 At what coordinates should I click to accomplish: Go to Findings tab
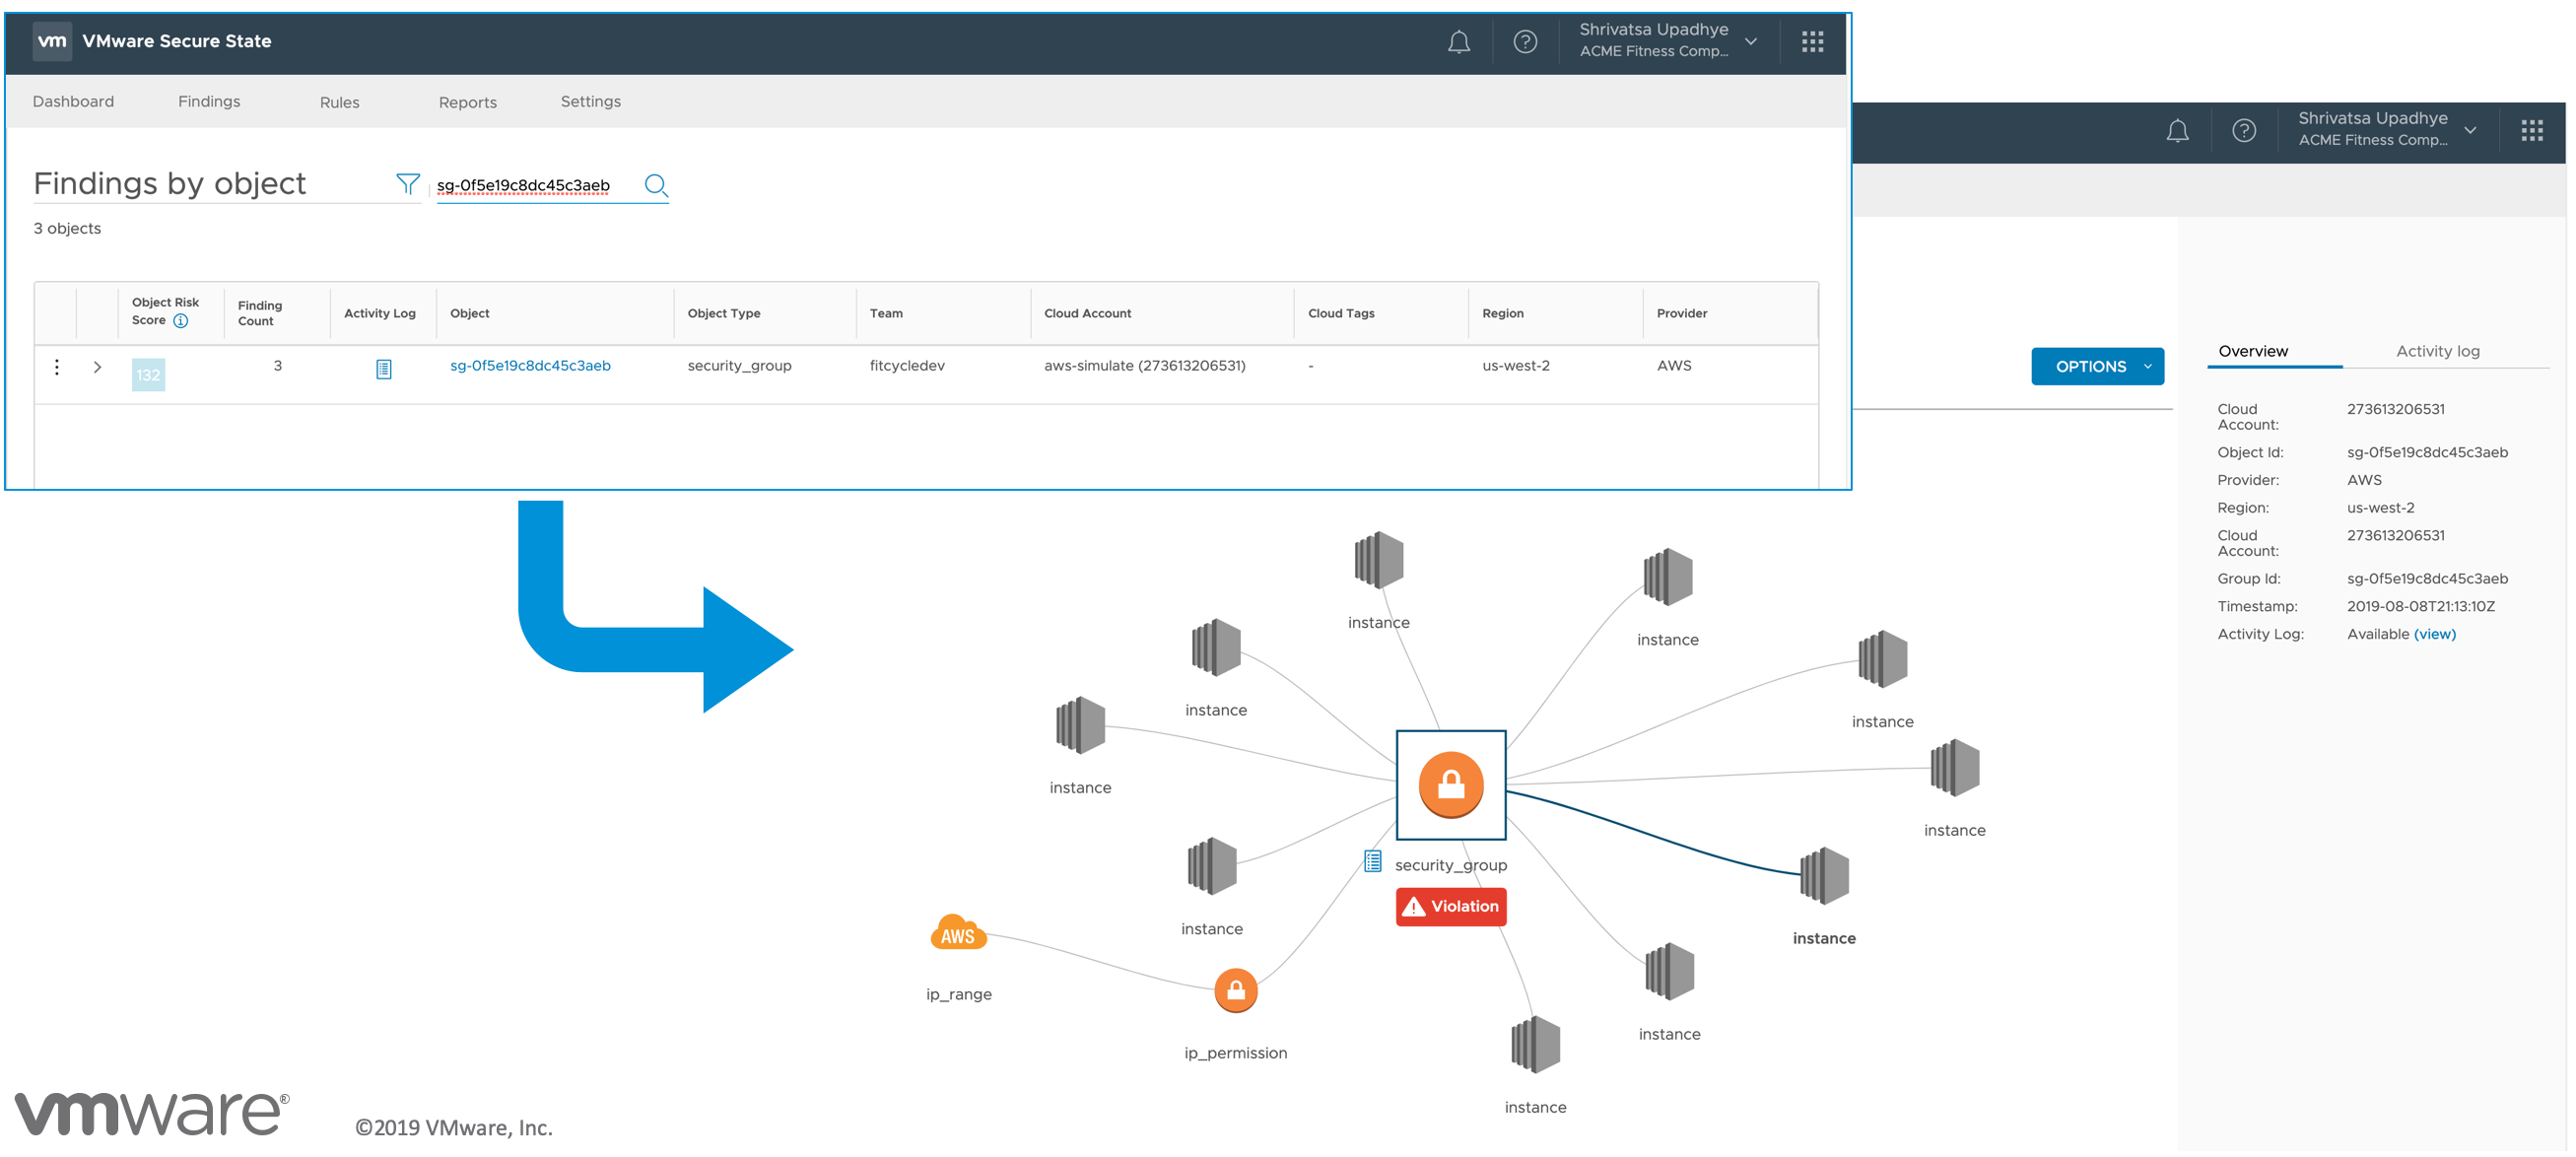[x=209, y=102]
